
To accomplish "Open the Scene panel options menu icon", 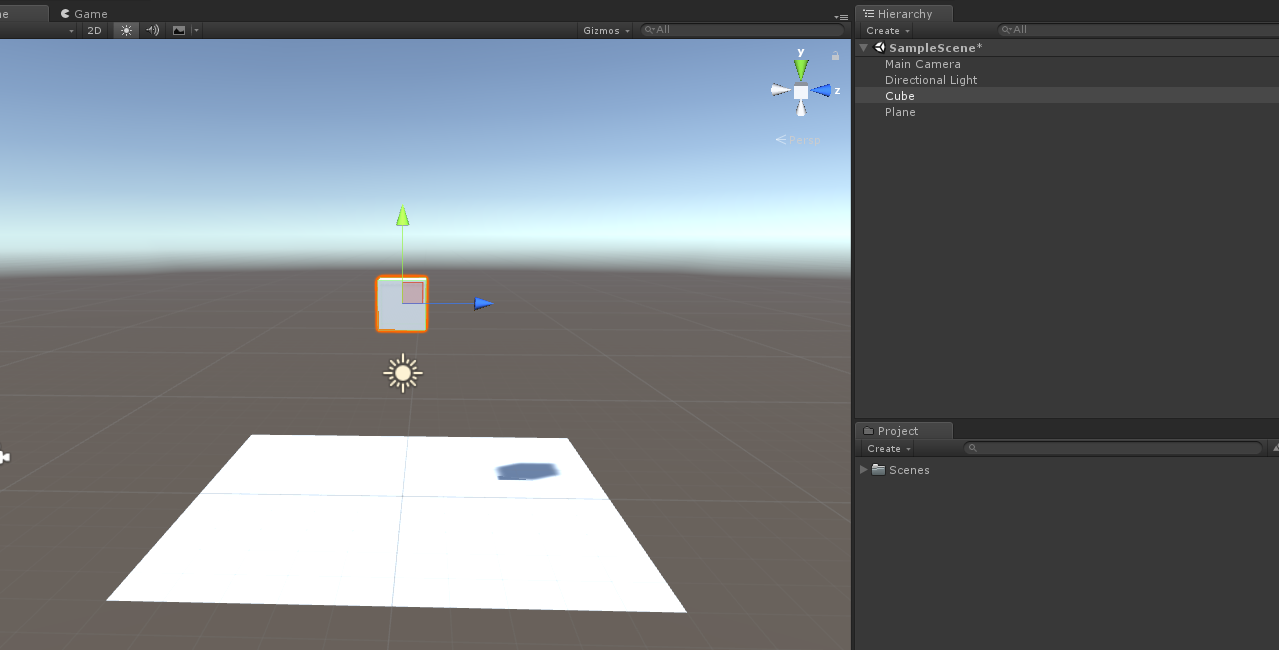I will point(841,17).
